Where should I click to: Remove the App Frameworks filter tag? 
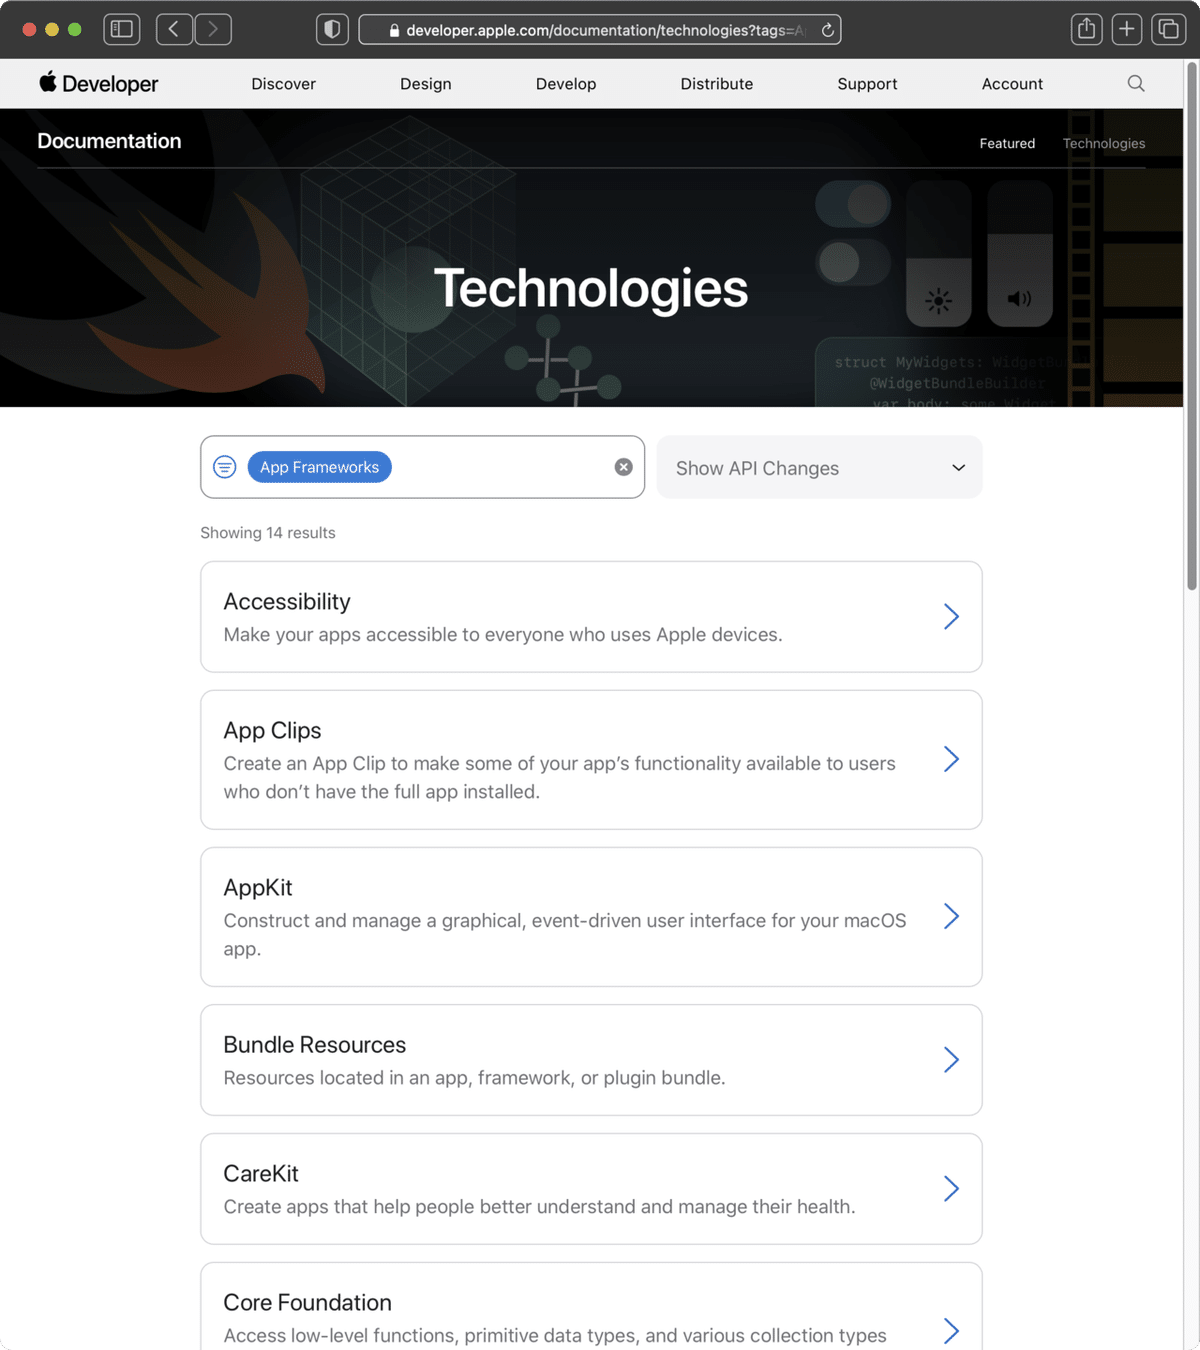319,467
